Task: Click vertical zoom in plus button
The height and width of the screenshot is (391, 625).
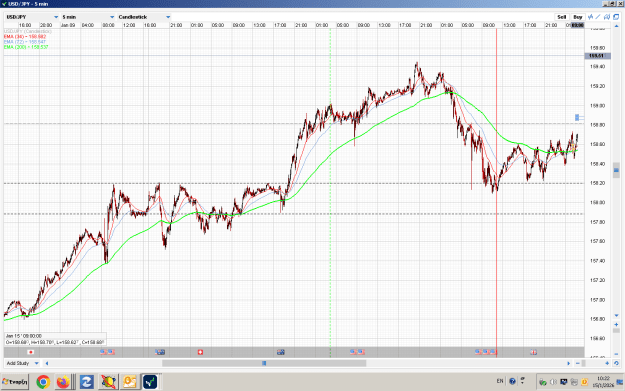Action: (616, 324)
